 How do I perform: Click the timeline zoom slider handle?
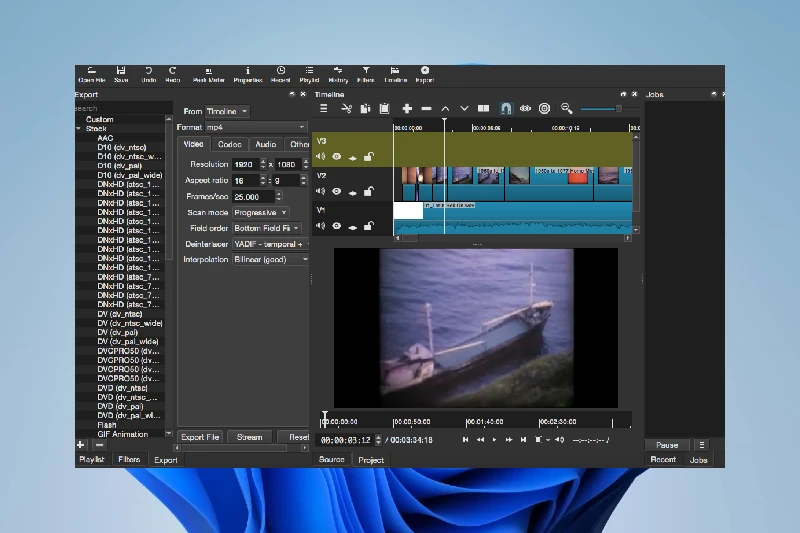(x=618, y=109)
